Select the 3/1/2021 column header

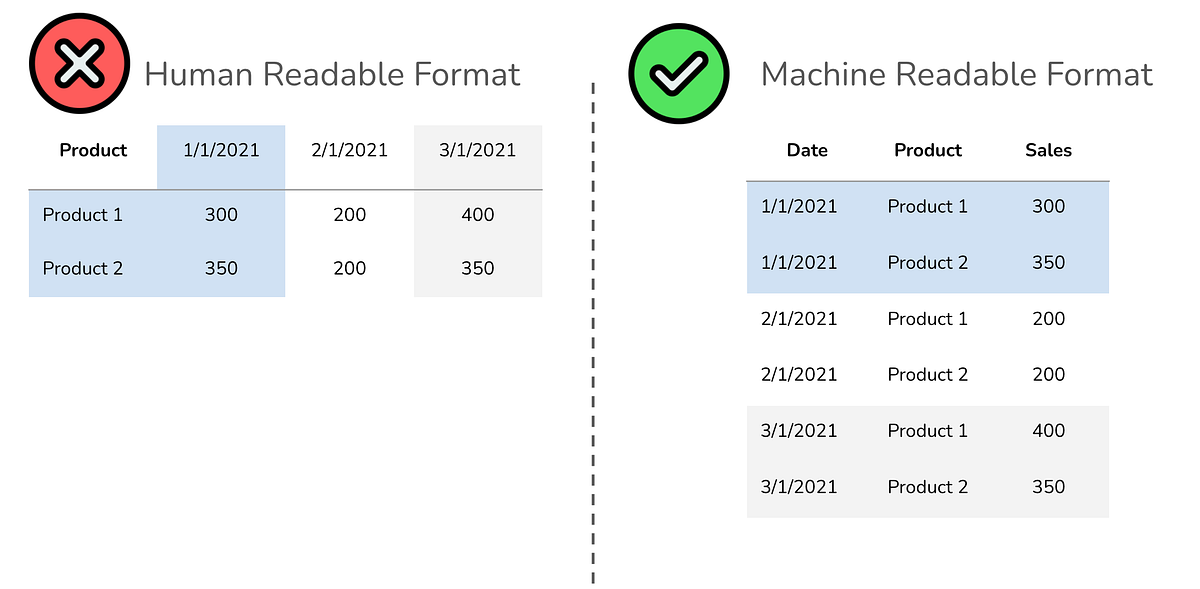pyautogui.click(x=478, y=151)
